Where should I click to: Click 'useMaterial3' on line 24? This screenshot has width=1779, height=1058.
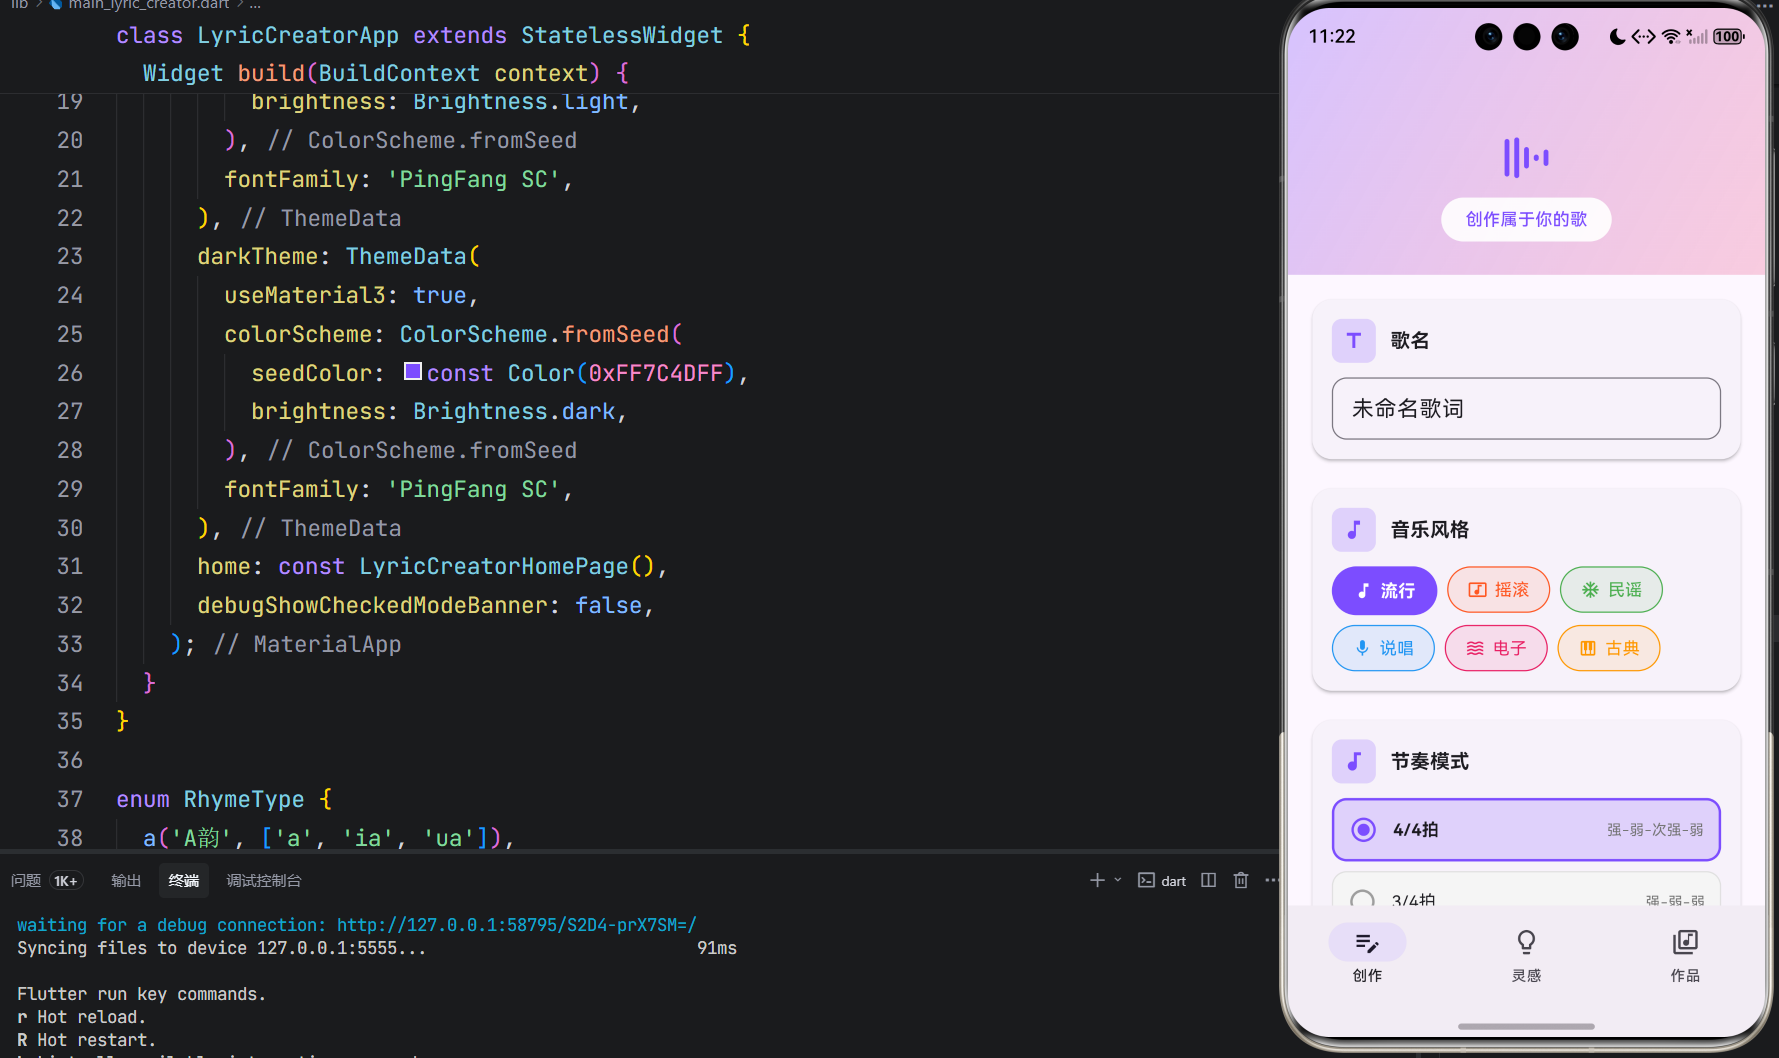pyautogui.click(x=305, y=295)
